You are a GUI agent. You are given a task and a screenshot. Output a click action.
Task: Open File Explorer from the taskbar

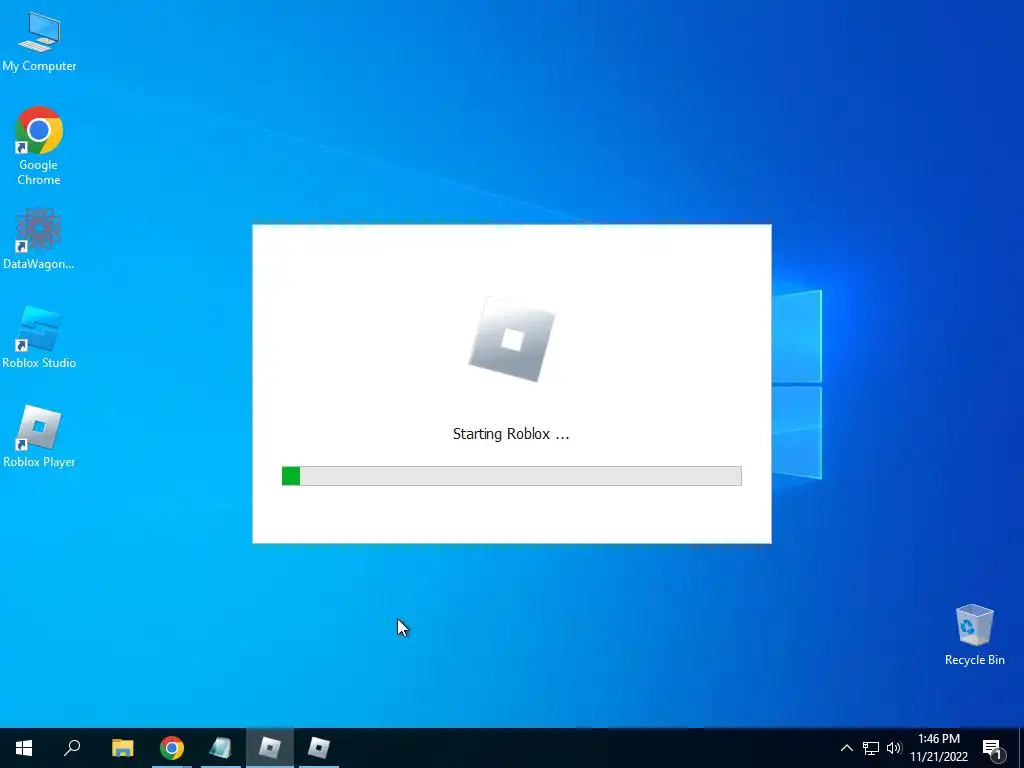tap(122, 748)
